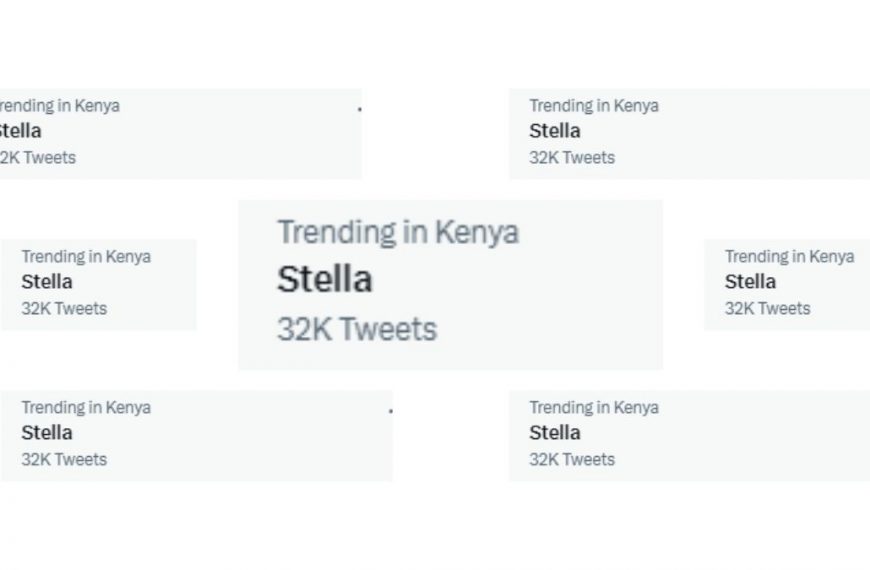The width and height of the screenshot is (870, 570).
Task: Select "32K Tweets" in the large center card
Action: click(x=356, y=329)
